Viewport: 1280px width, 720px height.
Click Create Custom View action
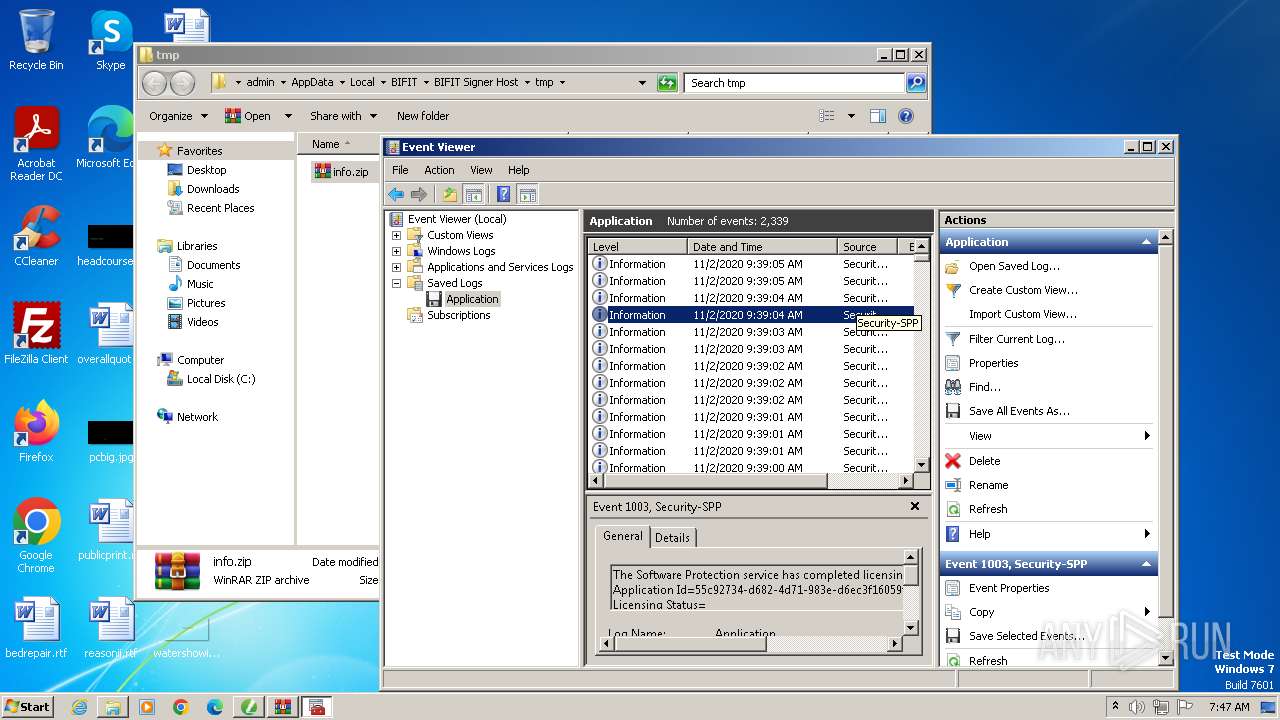point(1023,290)
